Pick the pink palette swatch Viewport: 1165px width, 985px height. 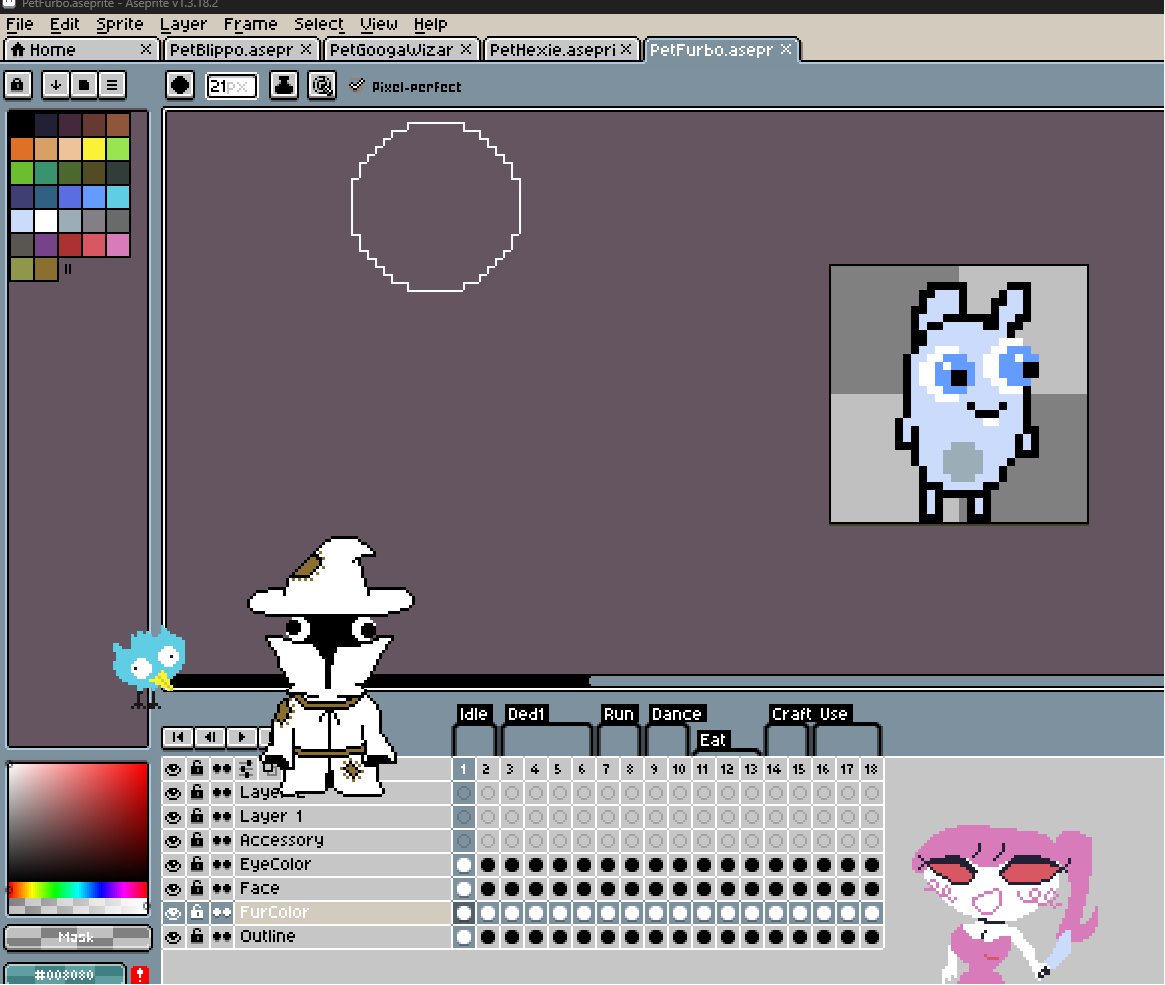[117, 244]
